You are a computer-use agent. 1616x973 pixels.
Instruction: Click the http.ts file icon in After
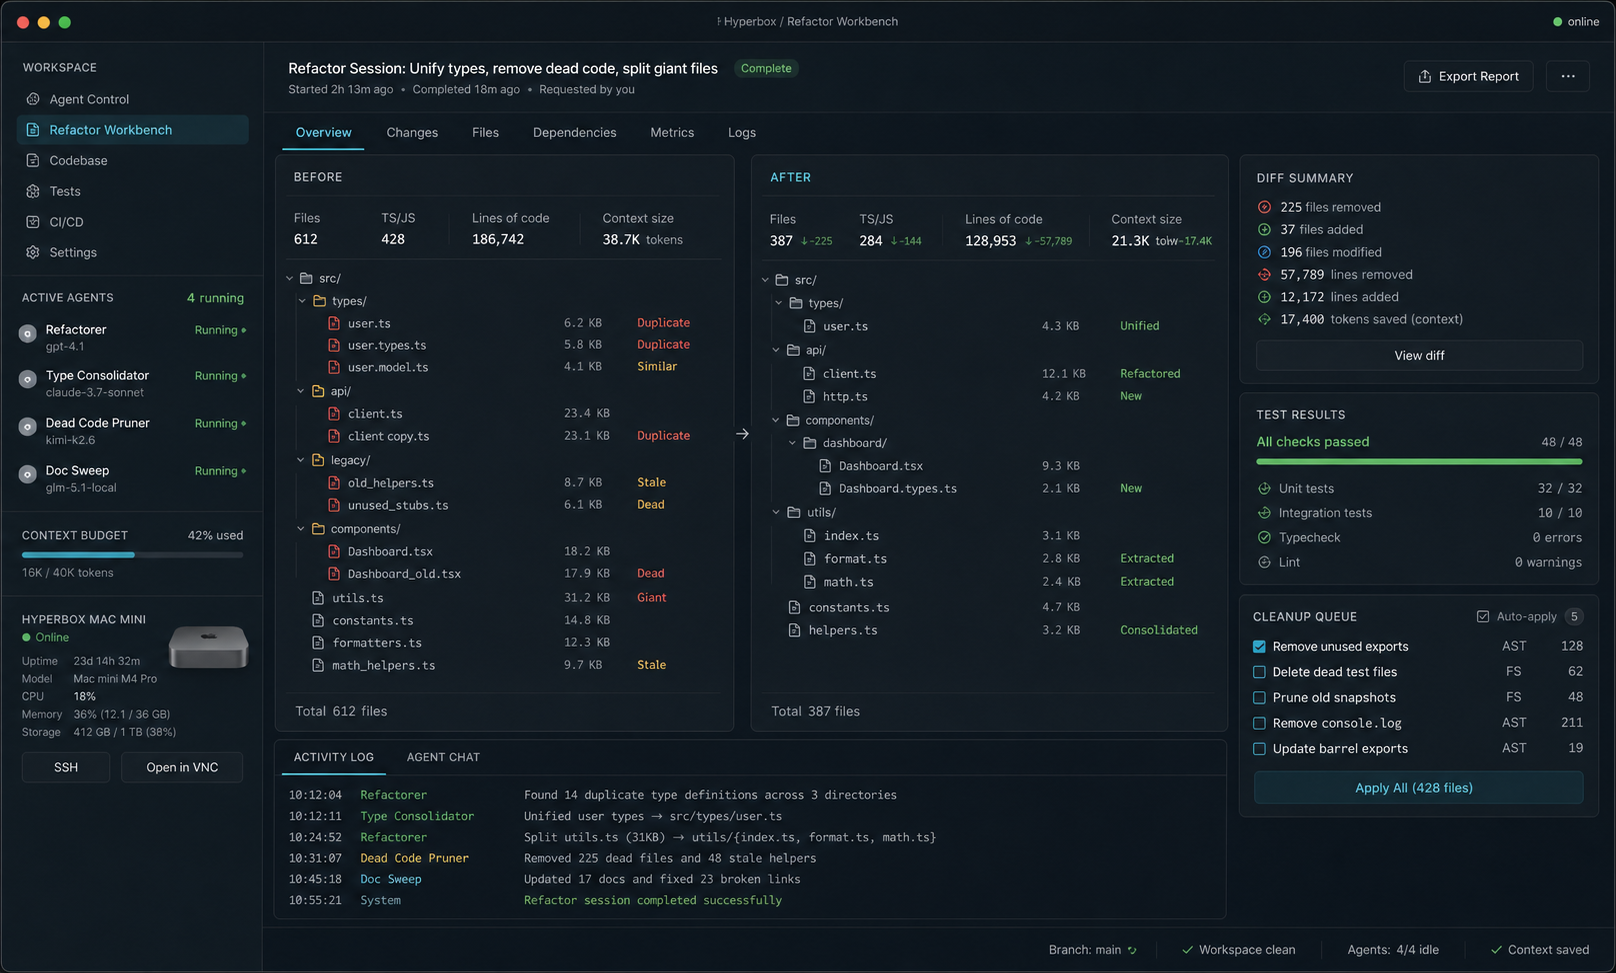click(x=809, y=396)
